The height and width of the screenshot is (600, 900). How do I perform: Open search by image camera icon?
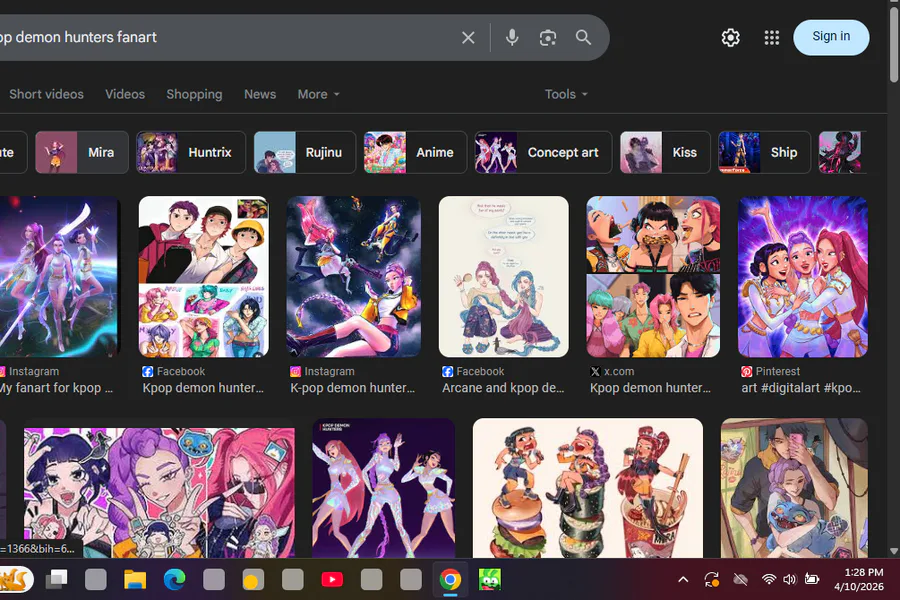pos(548,38)
